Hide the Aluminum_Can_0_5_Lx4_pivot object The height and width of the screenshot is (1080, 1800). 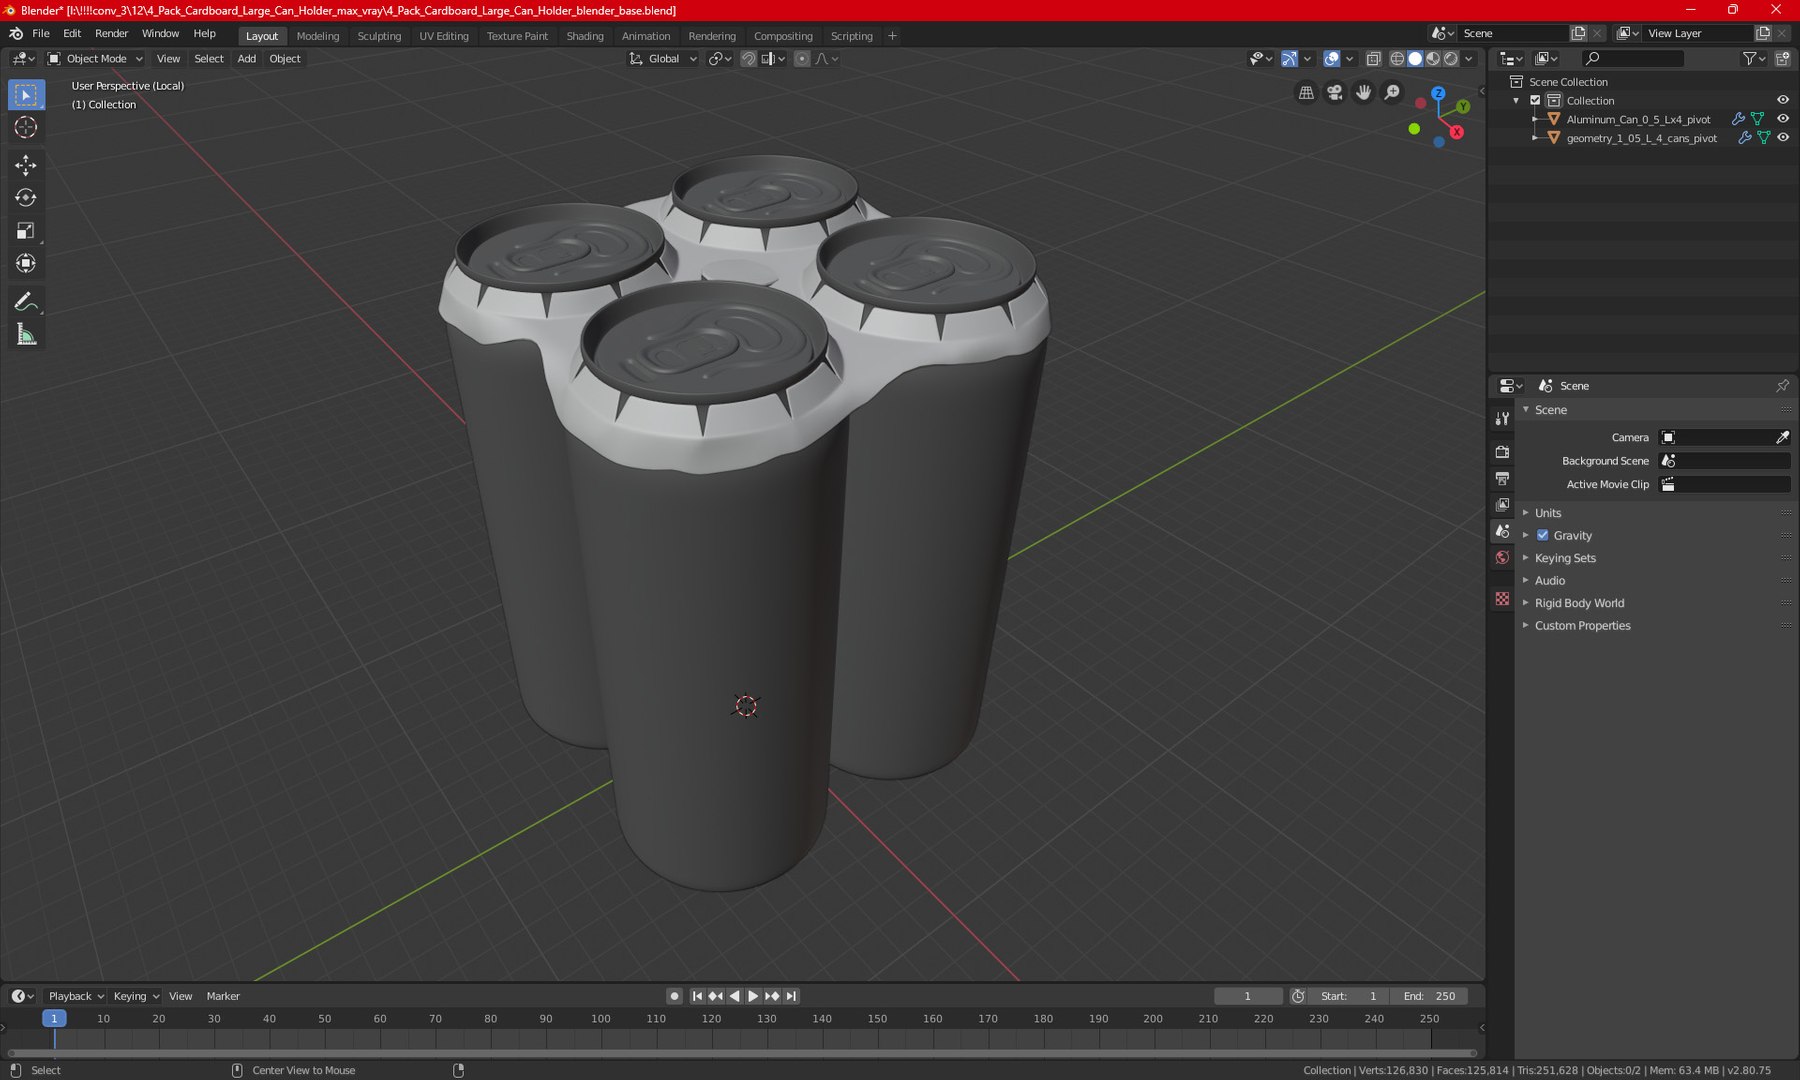coord(1782,119)
